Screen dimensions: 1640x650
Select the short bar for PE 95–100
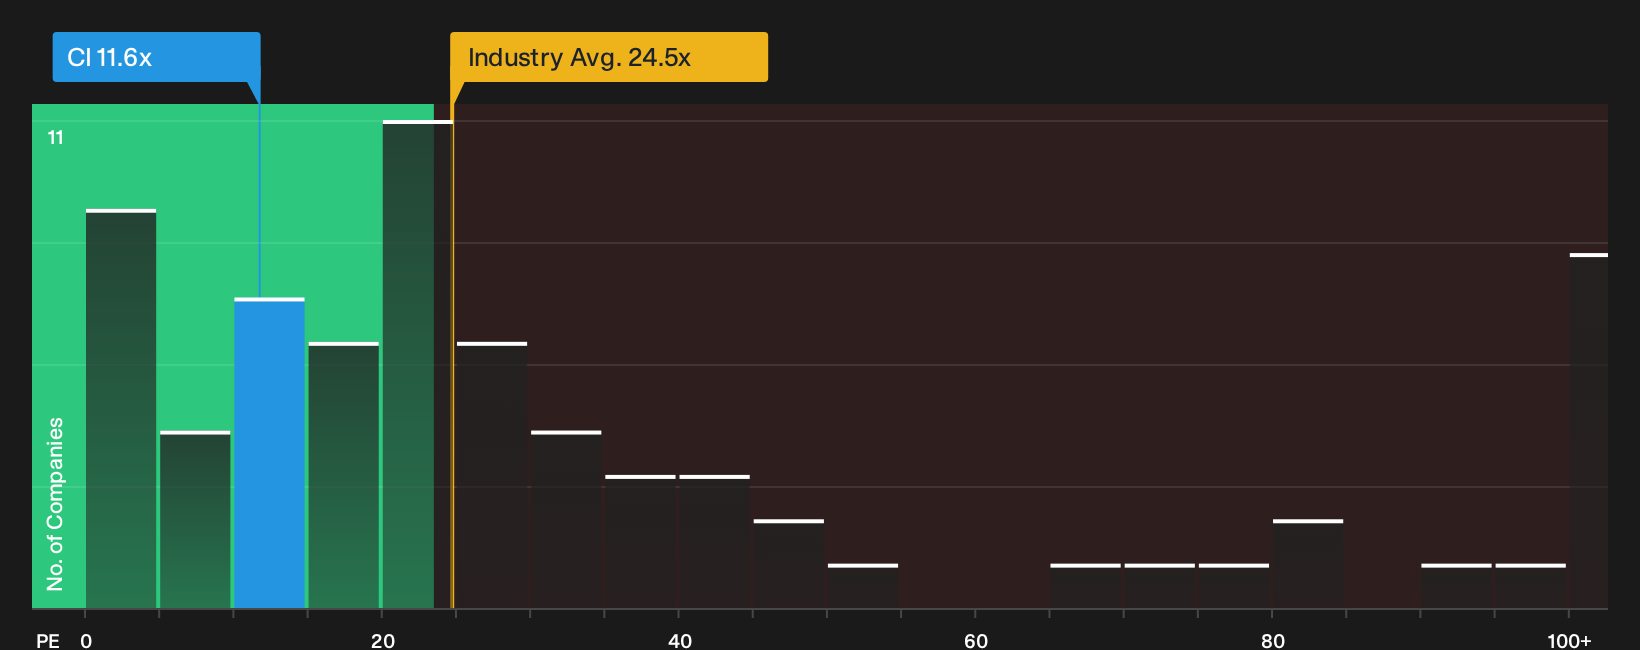point(1530,586)
